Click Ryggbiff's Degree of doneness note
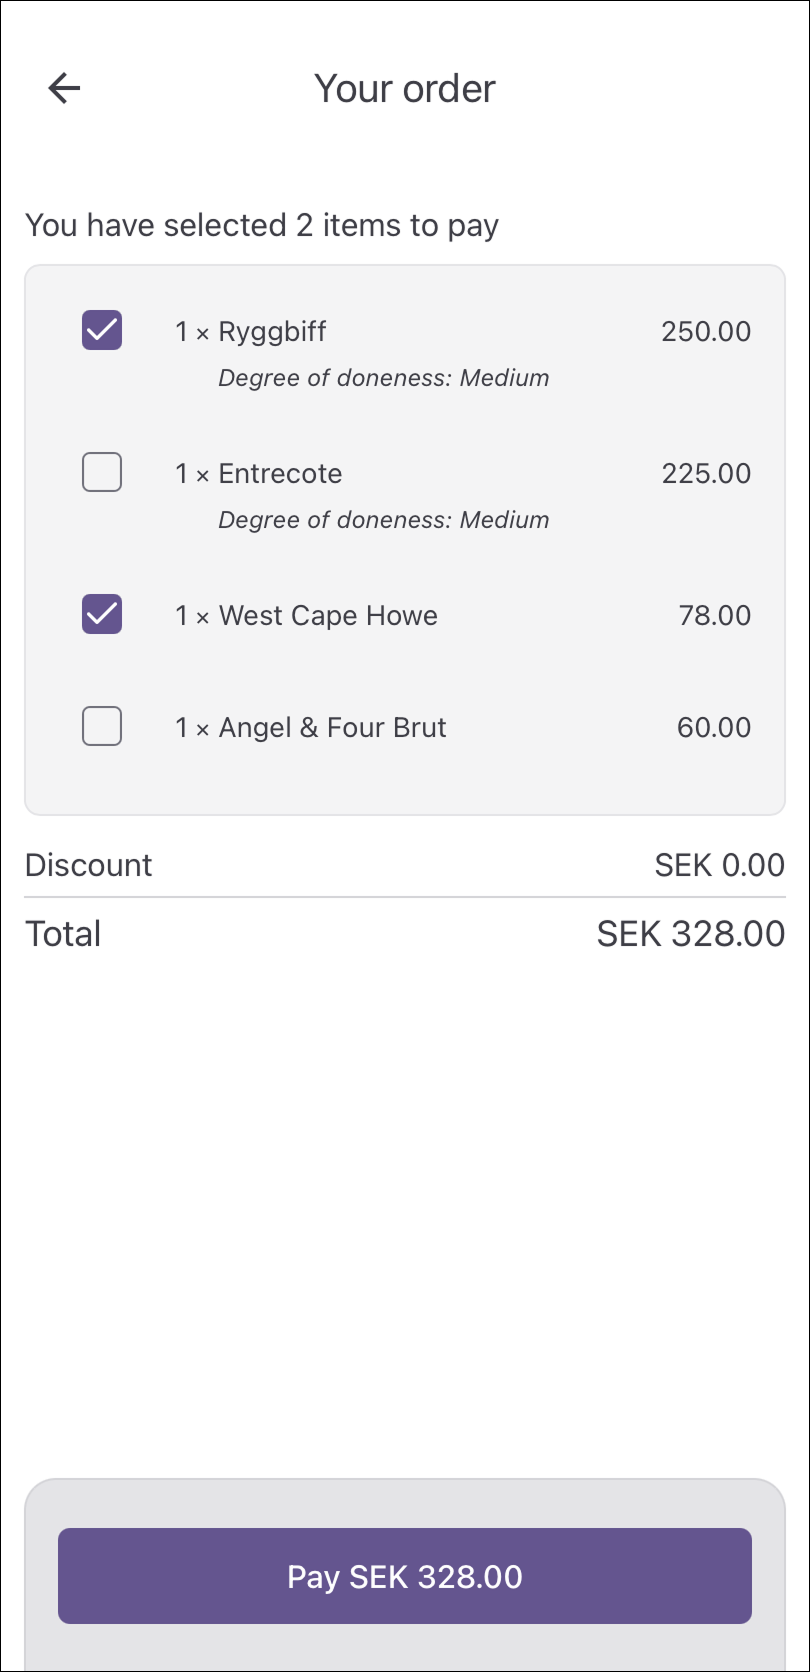Image resolution: width=810 pixels, height=1672 pixels. point(384,378)
